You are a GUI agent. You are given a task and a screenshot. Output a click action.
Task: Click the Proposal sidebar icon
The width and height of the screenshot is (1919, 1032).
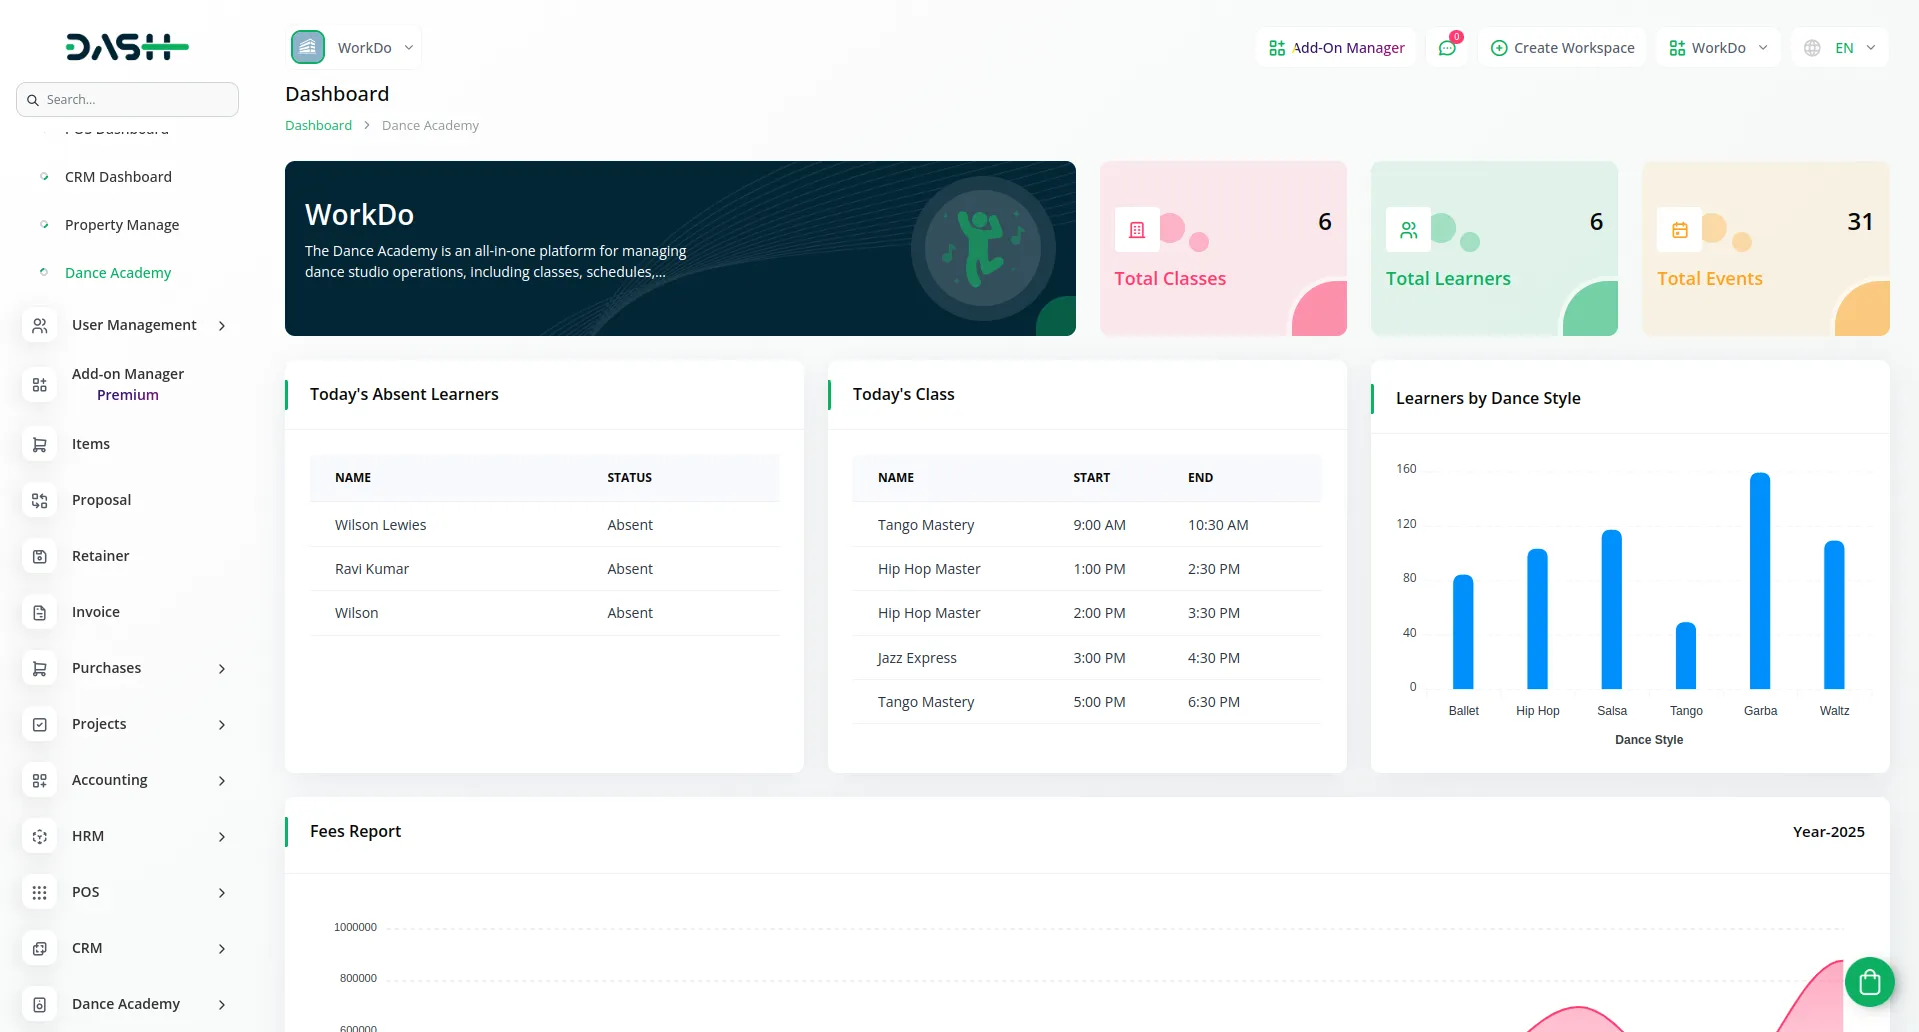[40, 500]
